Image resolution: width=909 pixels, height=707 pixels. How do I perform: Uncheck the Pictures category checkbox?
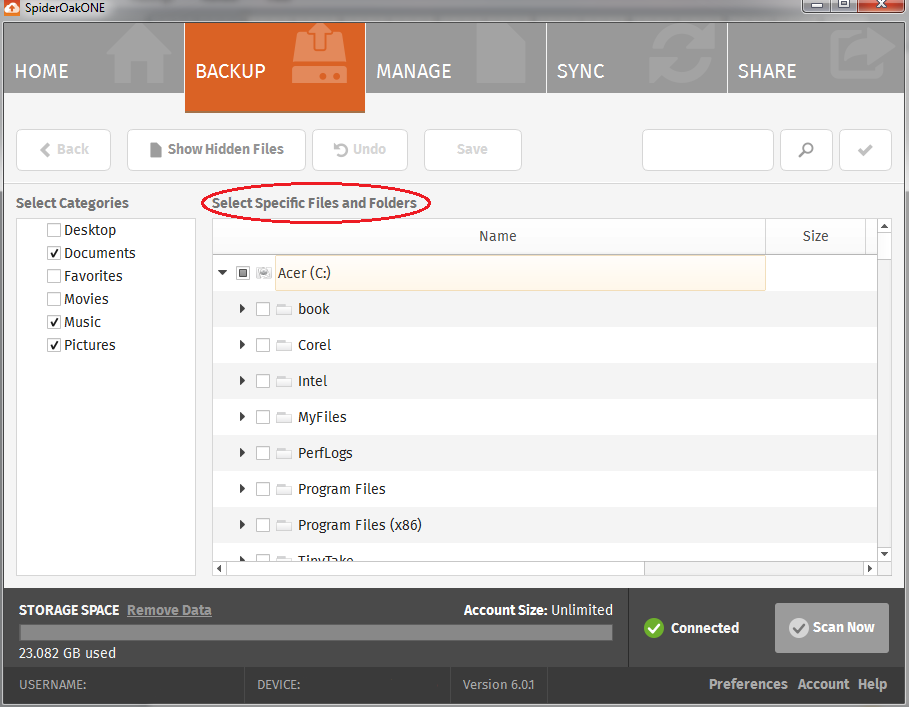[54, 345]
